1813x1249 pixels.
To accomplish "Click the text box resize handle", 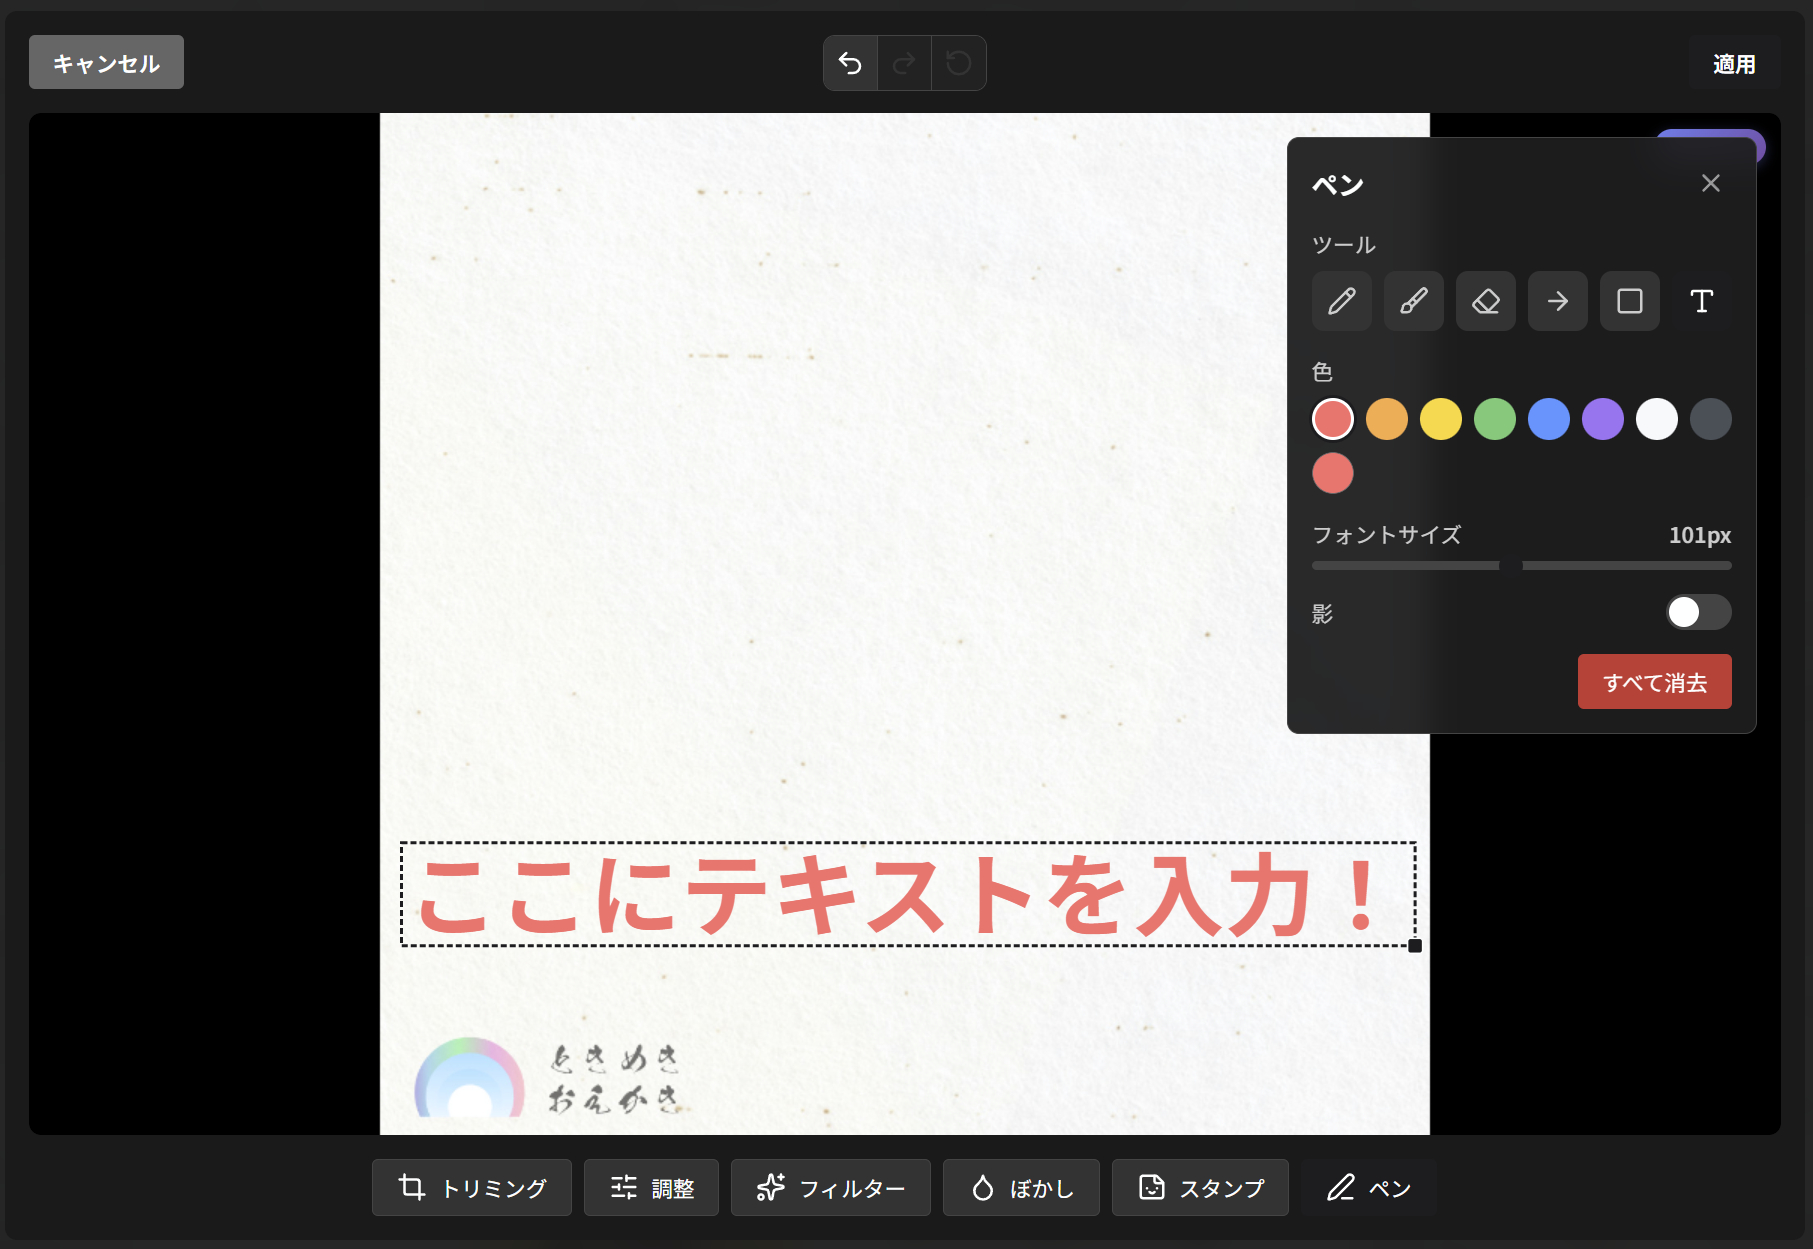I will (x=1414, y=946).
